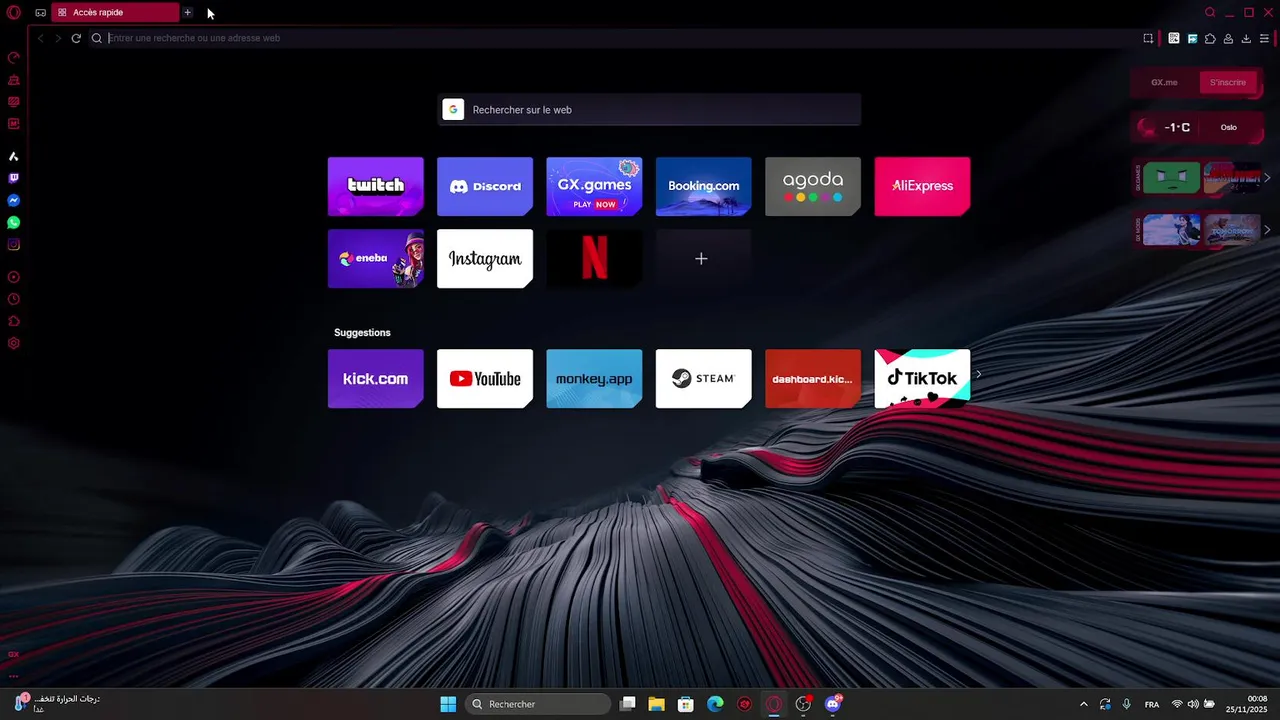Click the S'inscrire button
This screenshot has height=720, width=1280.
pos(1228,82)
